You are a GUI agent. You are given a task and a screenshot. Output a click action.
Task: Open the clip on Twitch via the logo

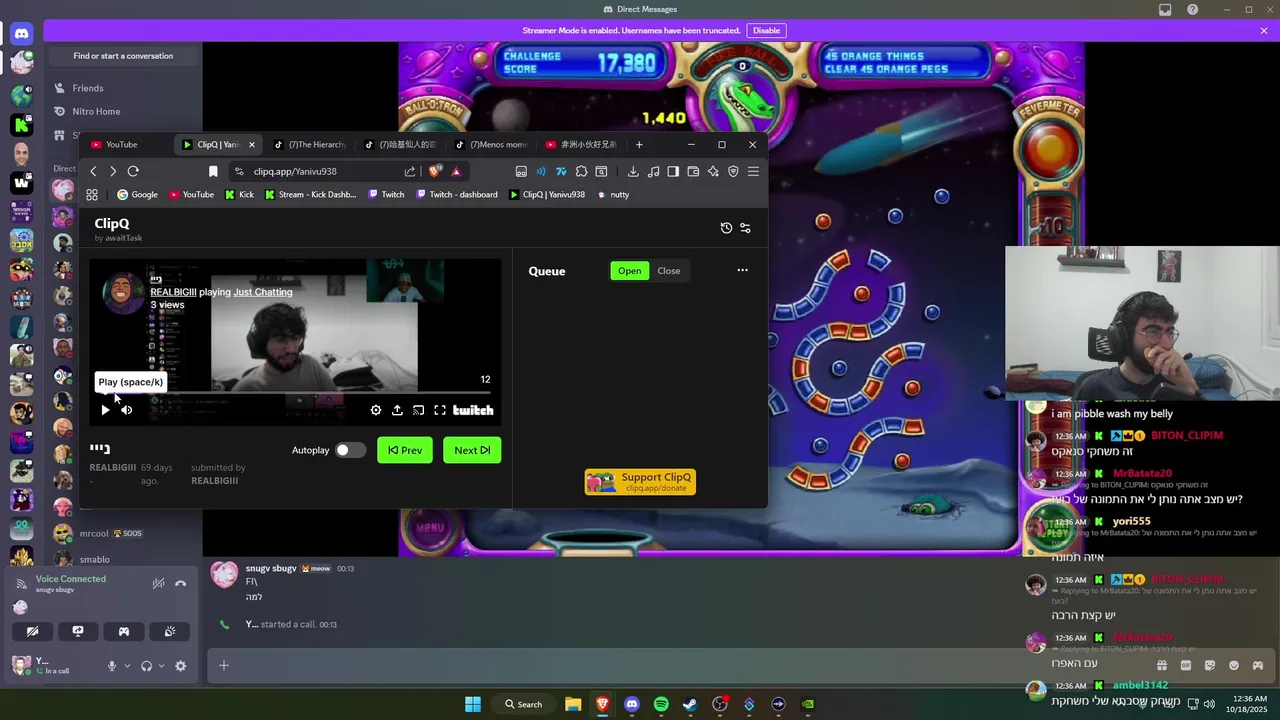click(x=473, y=410)
